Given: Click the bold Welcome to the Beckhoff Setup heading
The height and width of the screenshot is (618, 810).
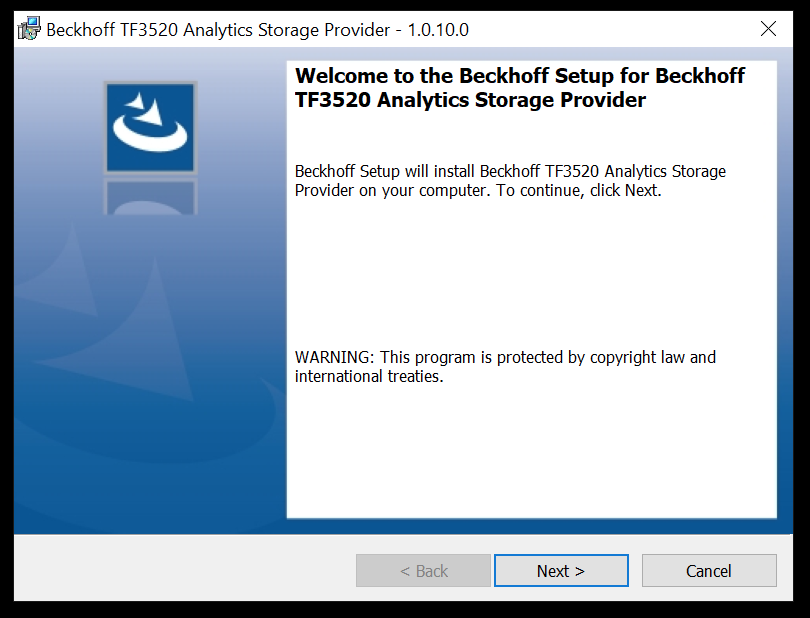Looking at the screenshot, I should (x=520, y=87).
